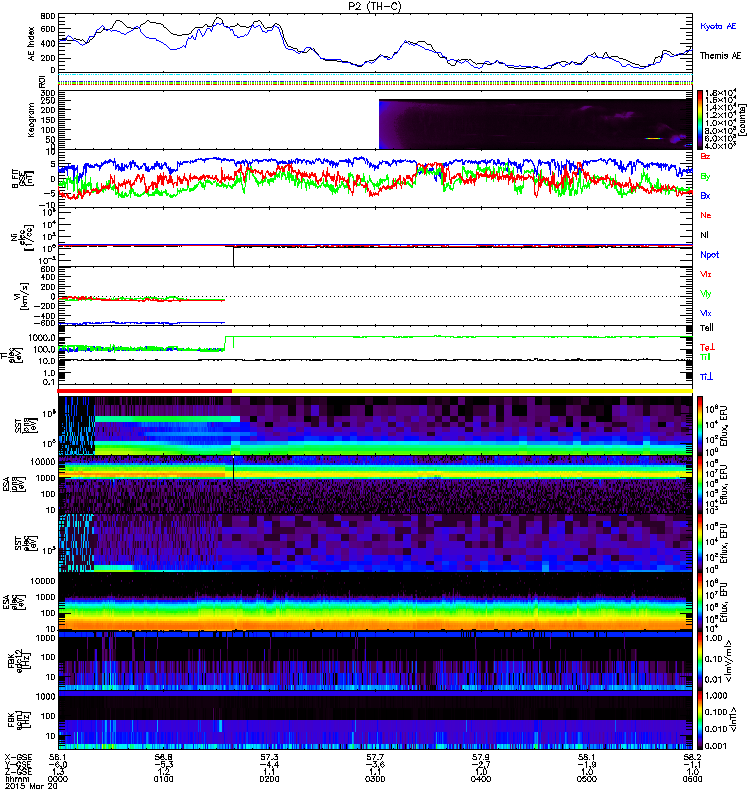This screenshot has width=750, height=800.
Task: Click the B_FIT GSE [nT] axis label
Action: pos(23,179)
